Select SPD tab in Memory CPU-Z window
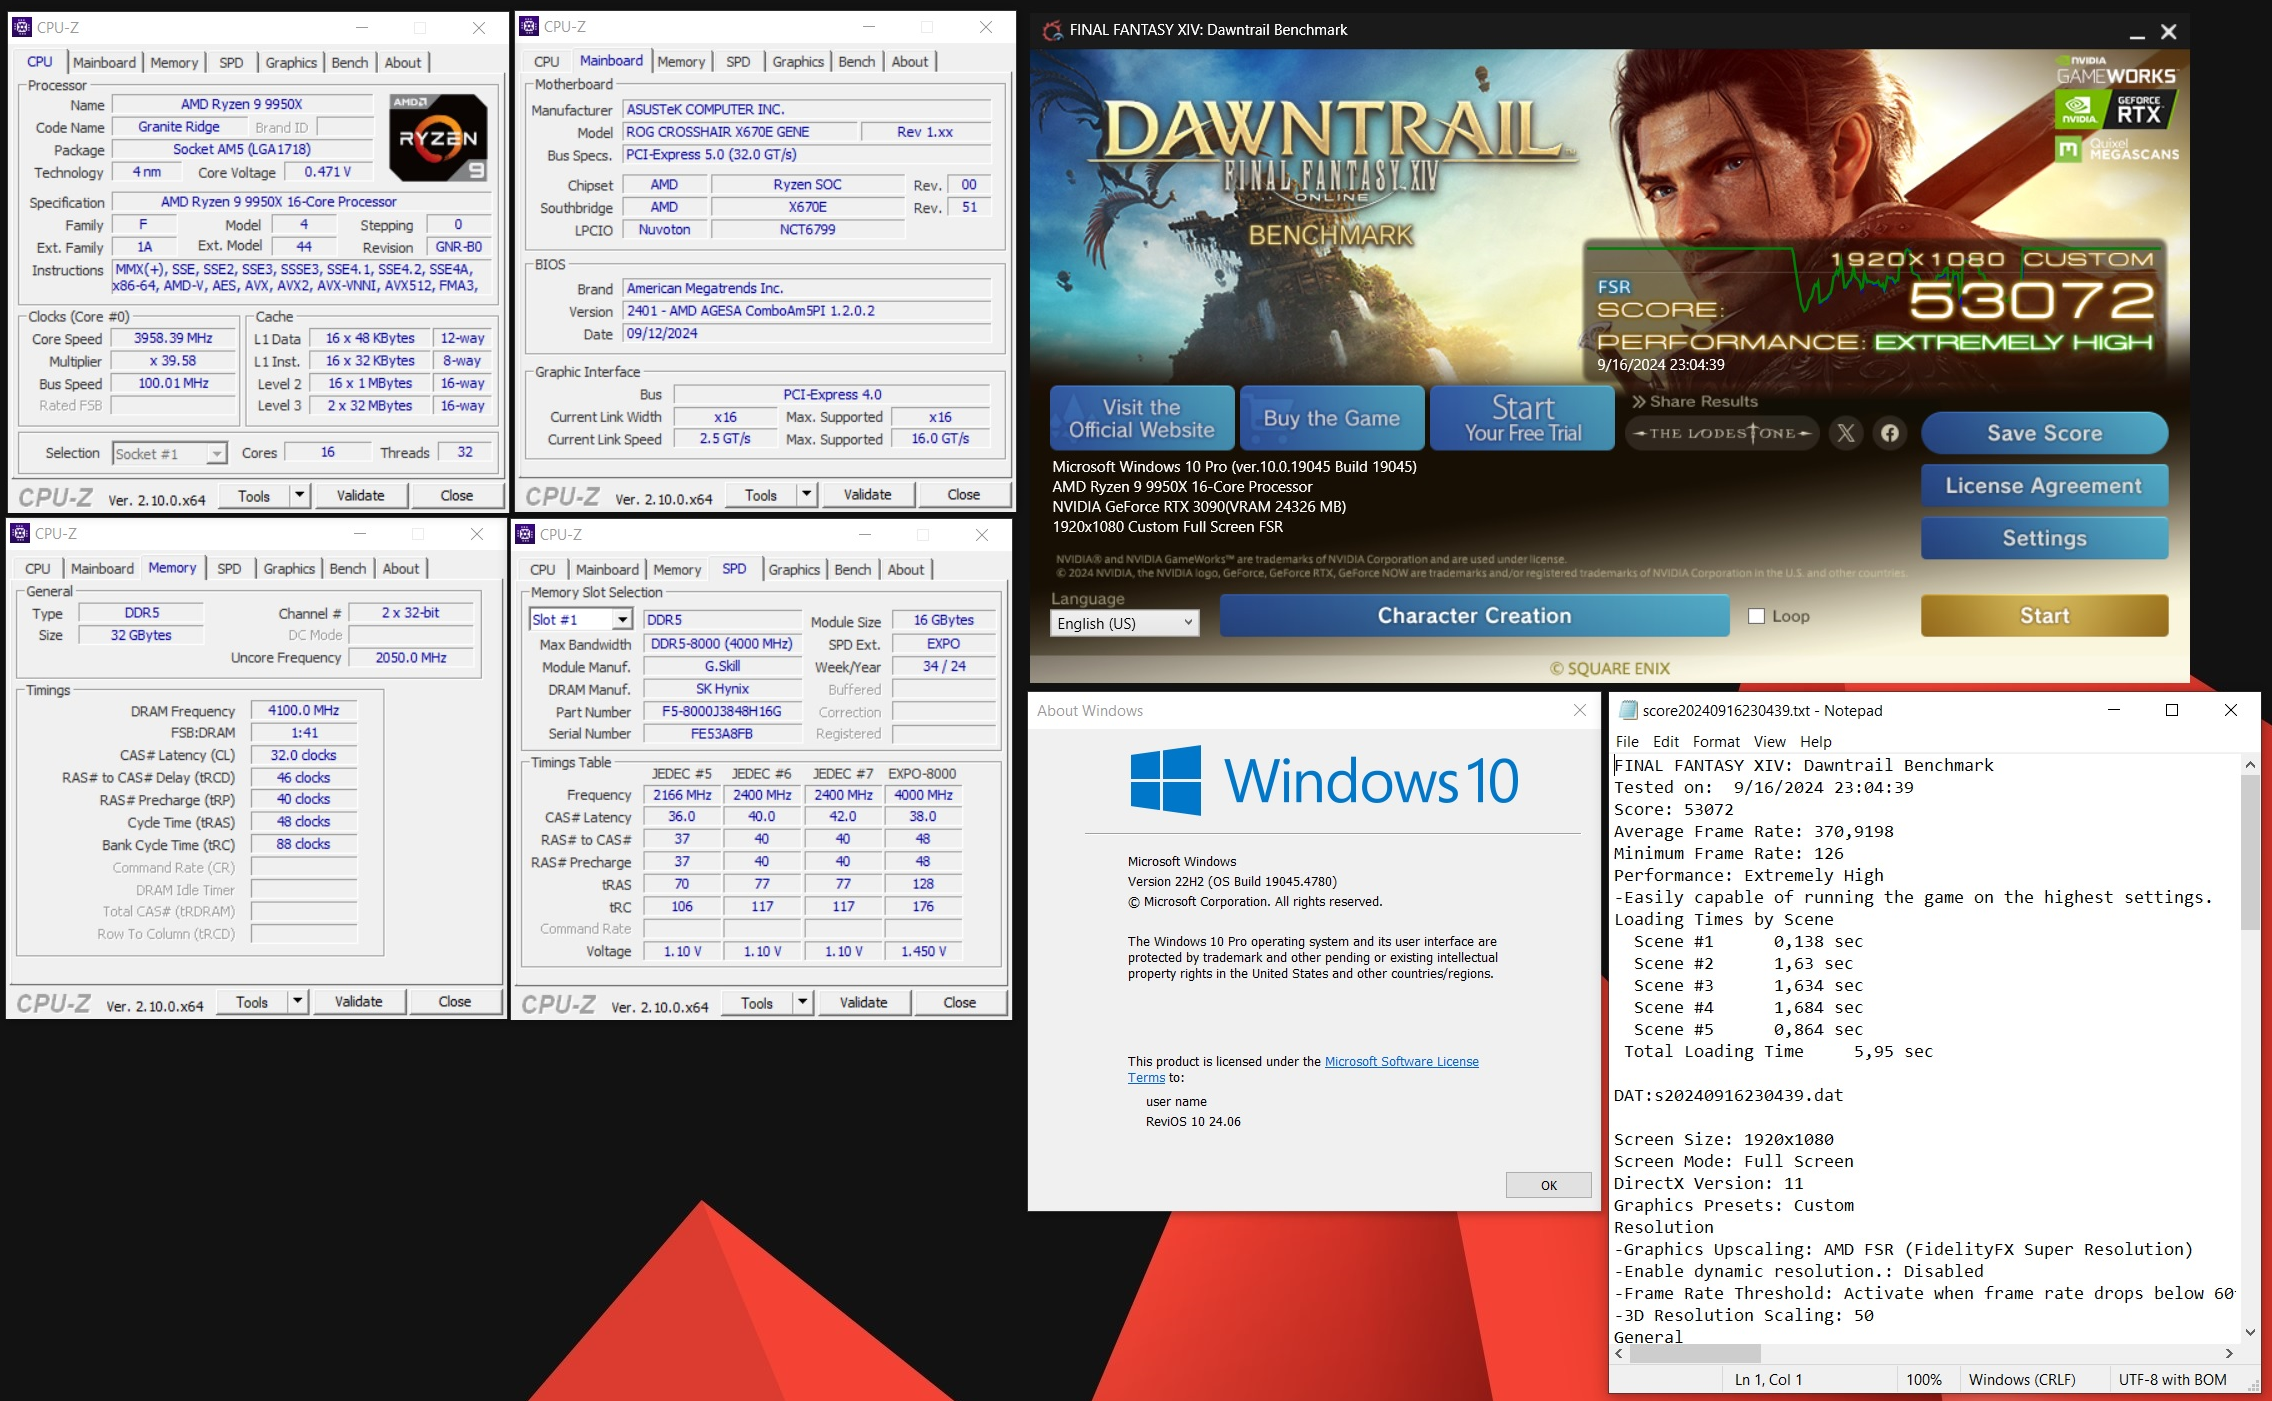Viewport: 2272px width, 1401px height. tap(229, 568)
